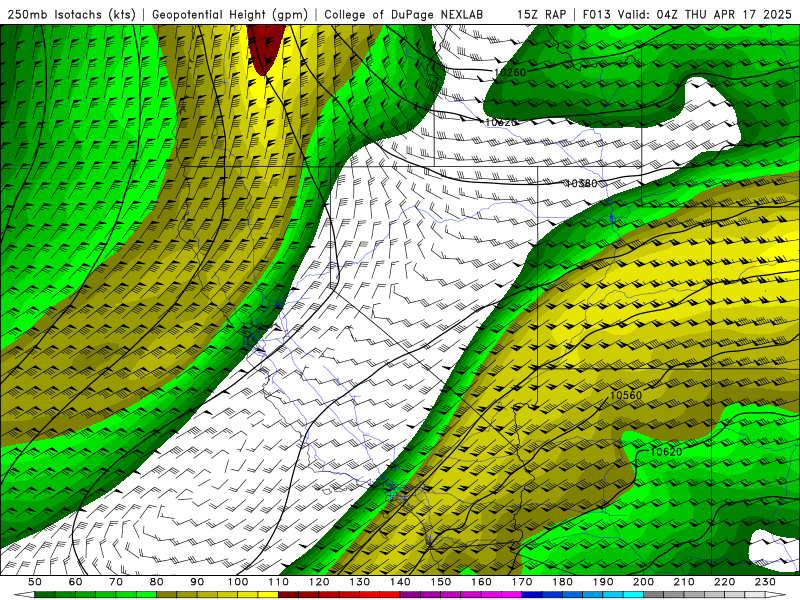Click the 80 value on the color scale
Viewport: 800px width, 600px height.
(x=157, y=582)
